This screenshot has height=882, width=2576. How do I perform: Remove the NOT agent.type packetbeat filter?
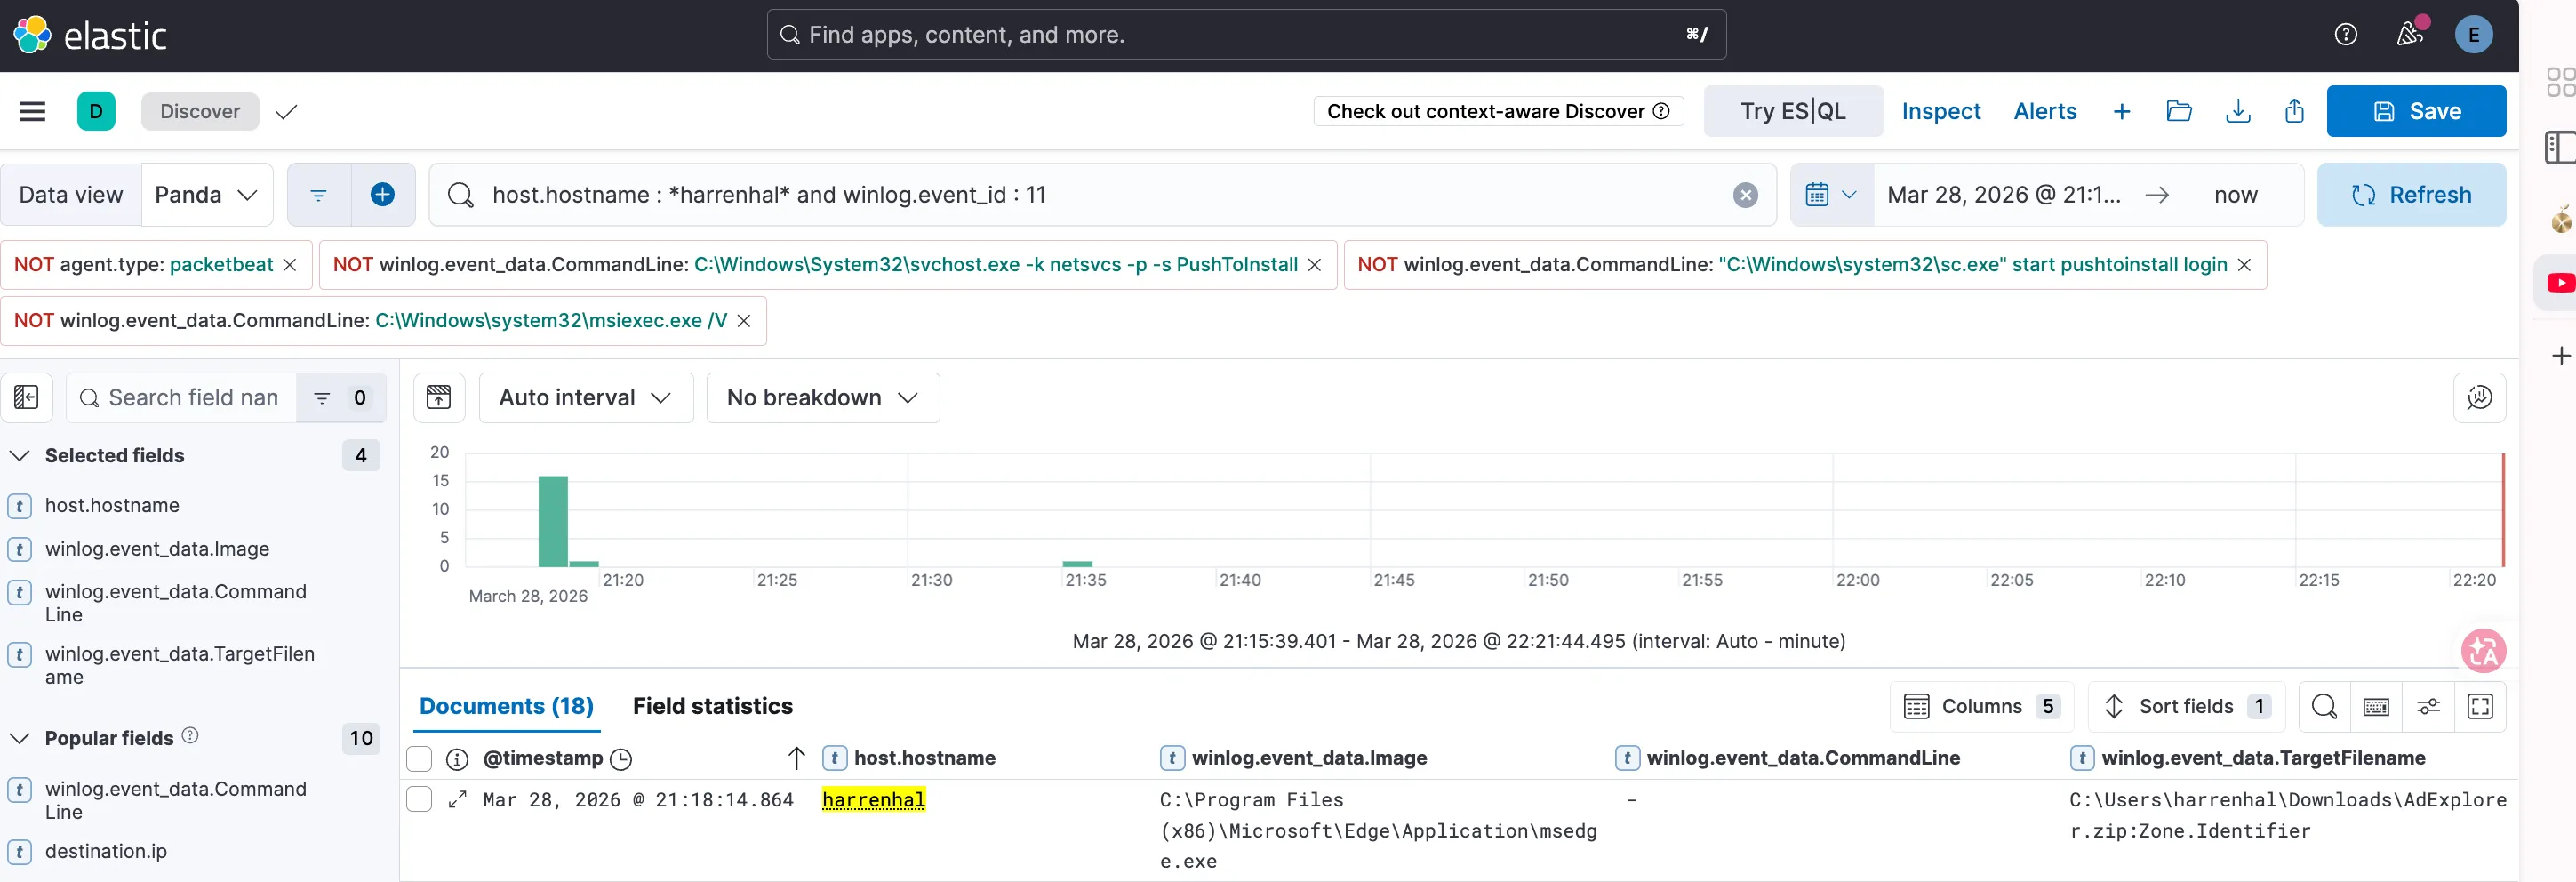pyautogui.click(x=290, y=265)
